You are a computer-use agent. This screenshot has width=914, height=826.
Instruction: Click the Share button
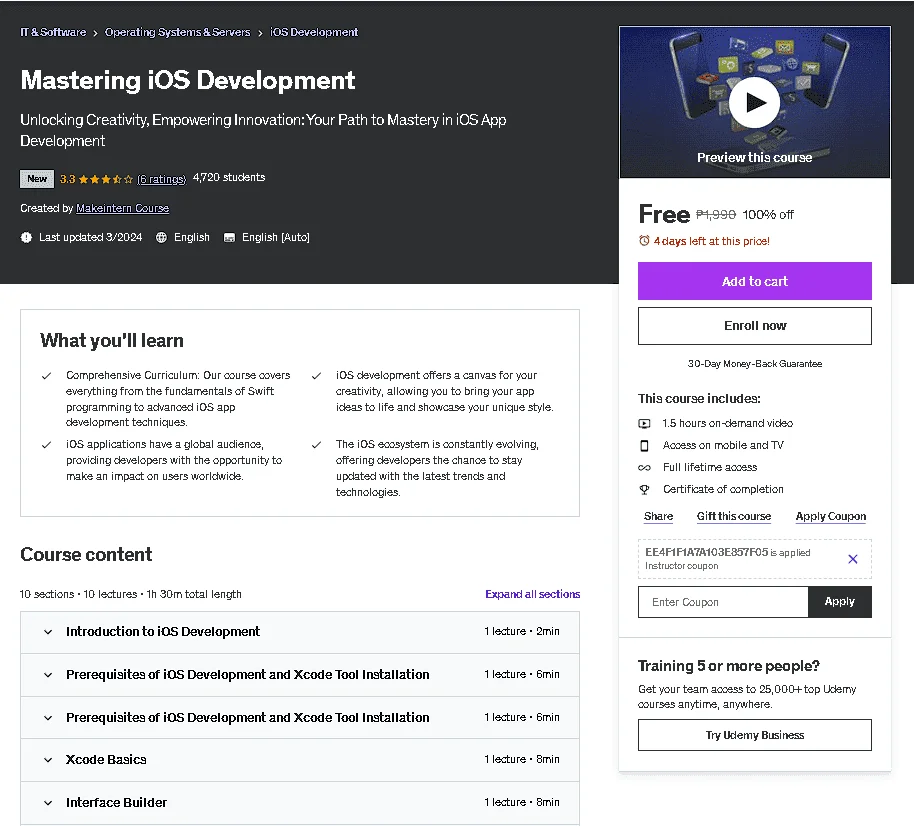click(658, 516)
